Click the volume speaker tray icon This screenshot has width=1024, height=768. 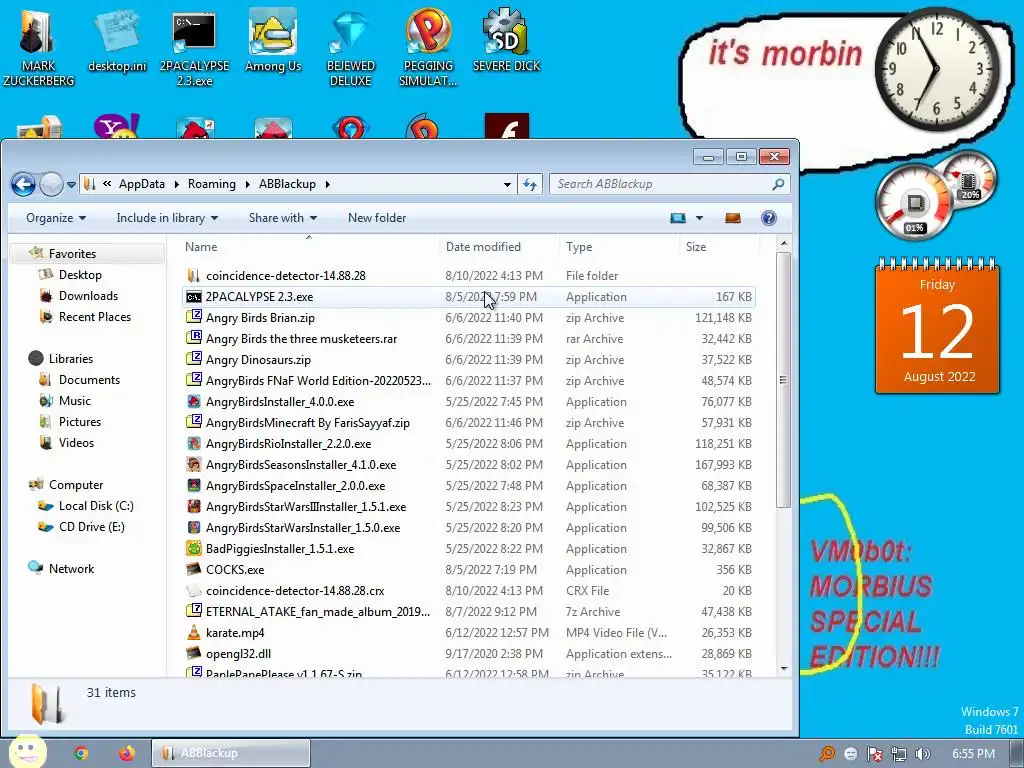coord(922,754)
